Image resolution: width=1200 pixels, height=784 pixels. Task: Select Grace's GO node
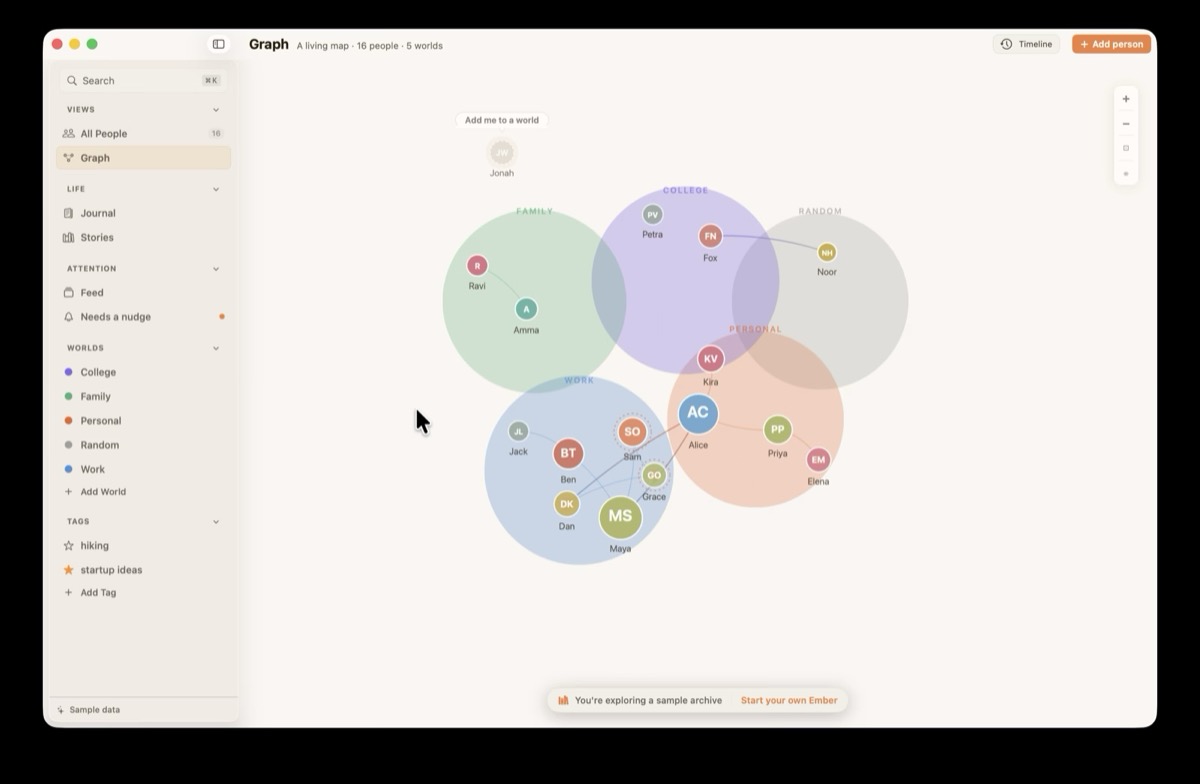[654, 475]
